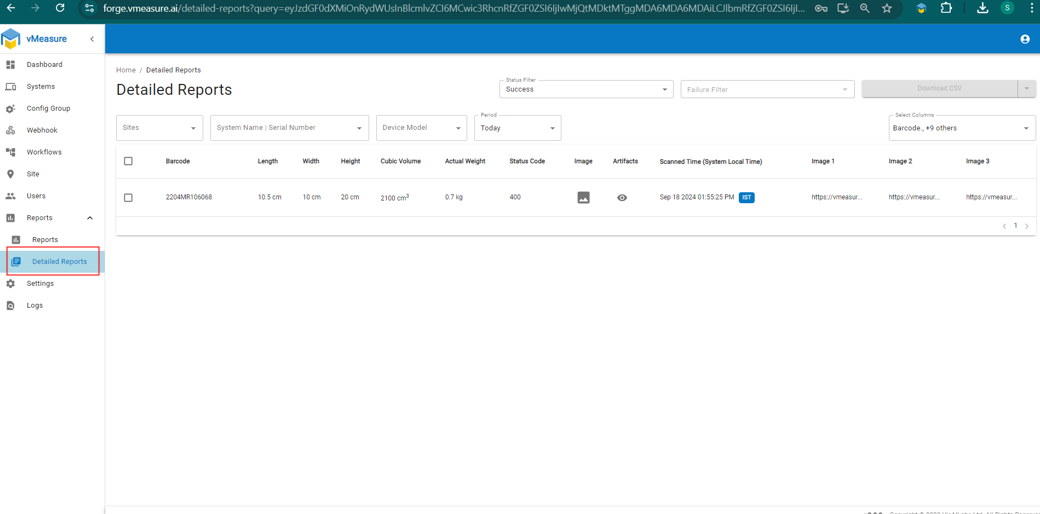Open System Name | Serial Number dropdown

289,128
